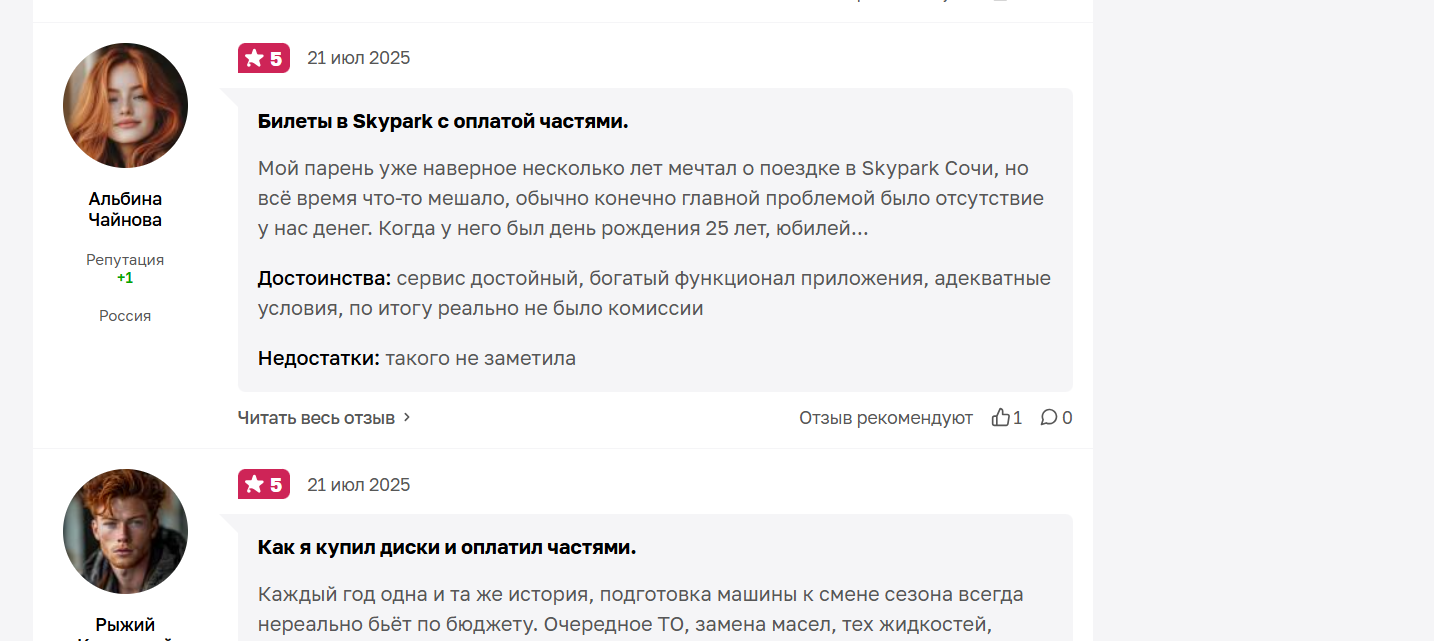Open Альбина Чайнова's avatar photo

(125, 105)
